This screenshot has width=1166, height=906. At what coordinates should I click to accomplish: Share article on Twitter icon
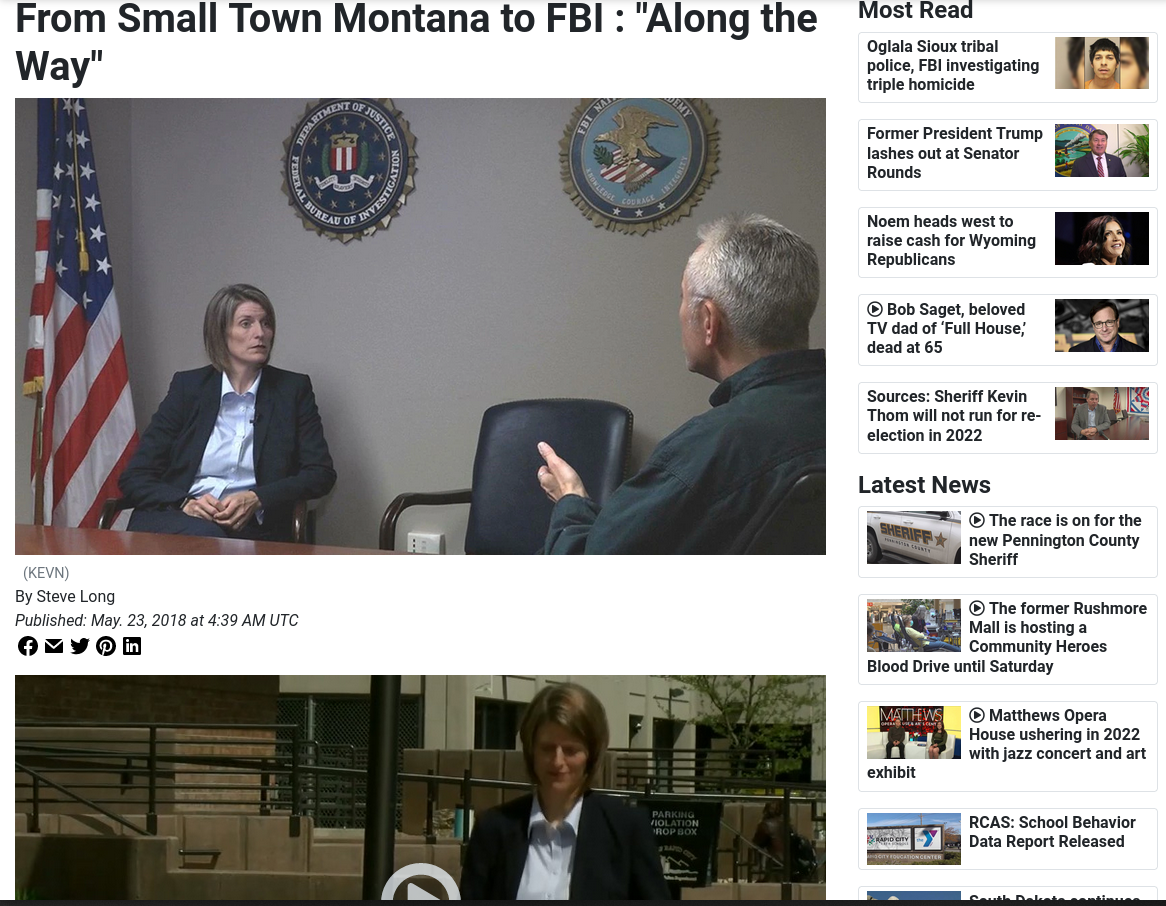click(80, 646)
